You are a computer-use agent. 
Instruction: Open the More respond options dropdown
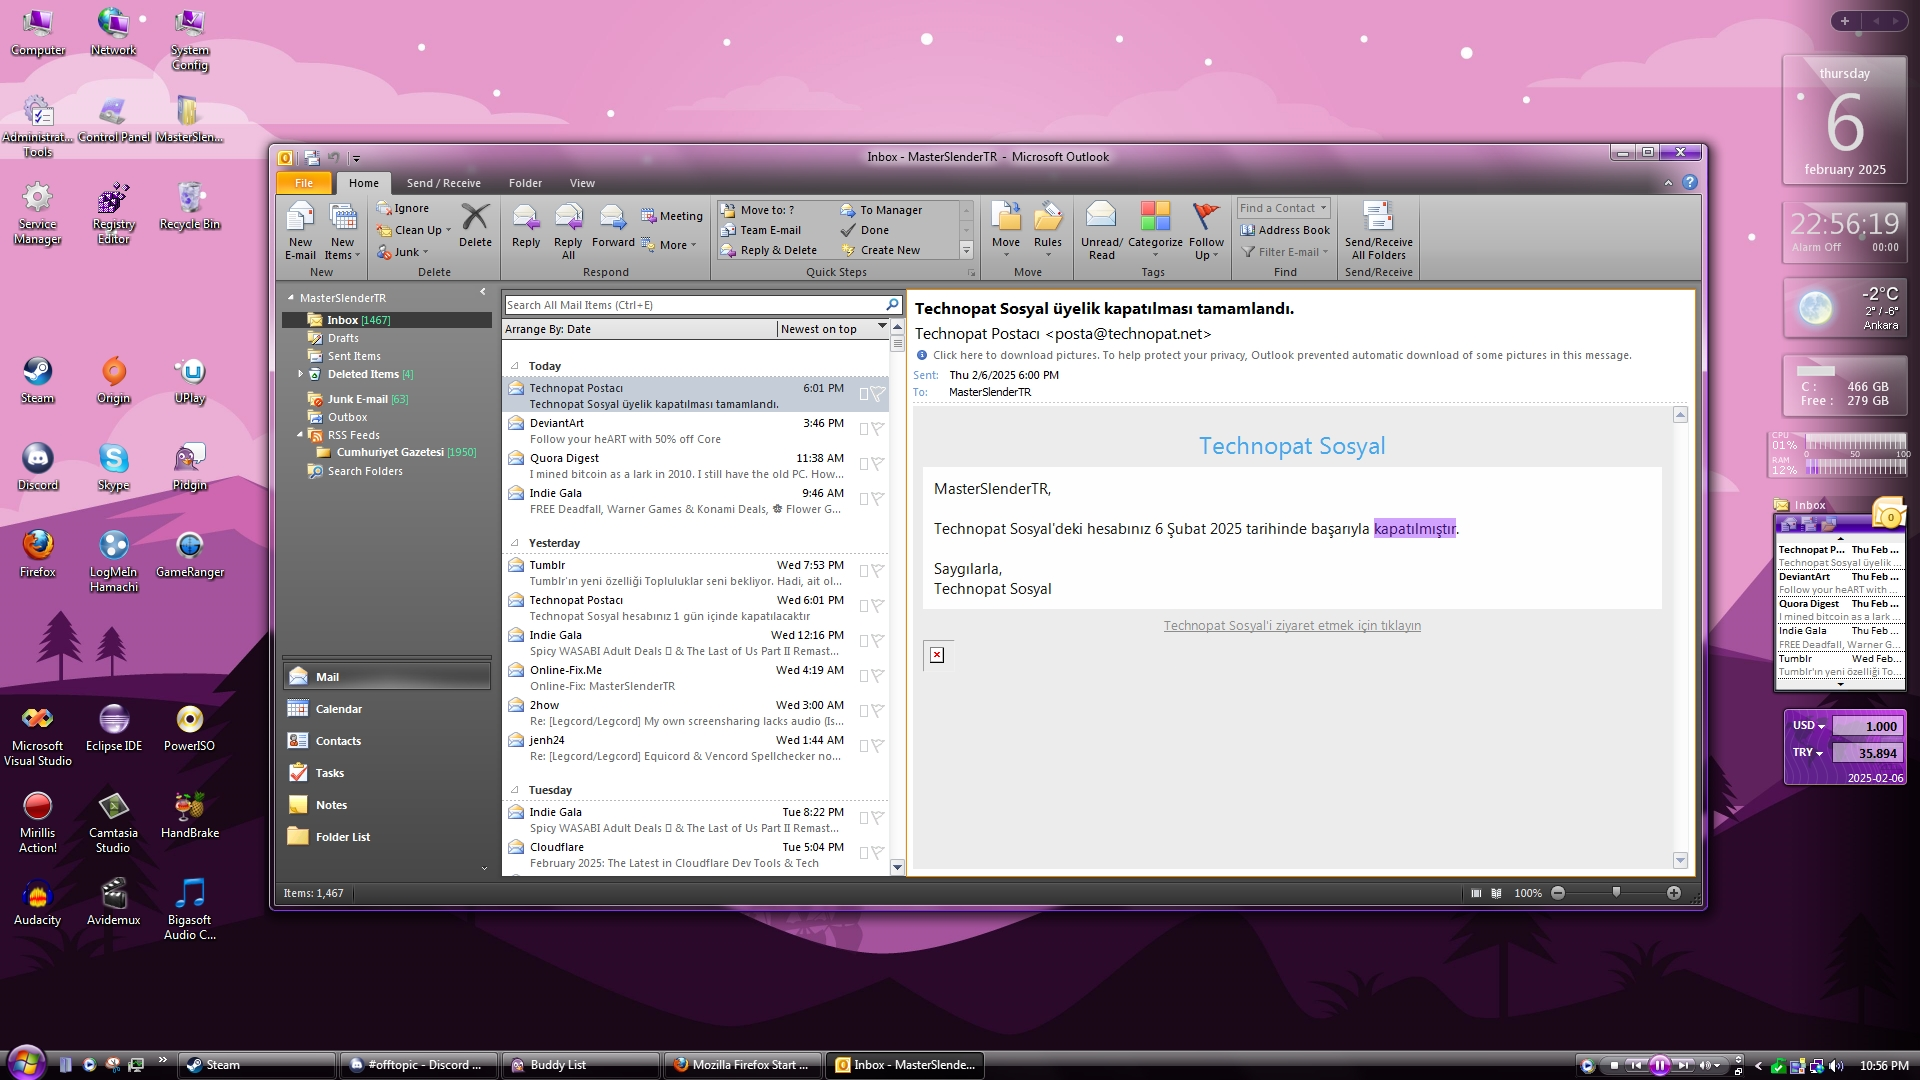tap(669, 245)
